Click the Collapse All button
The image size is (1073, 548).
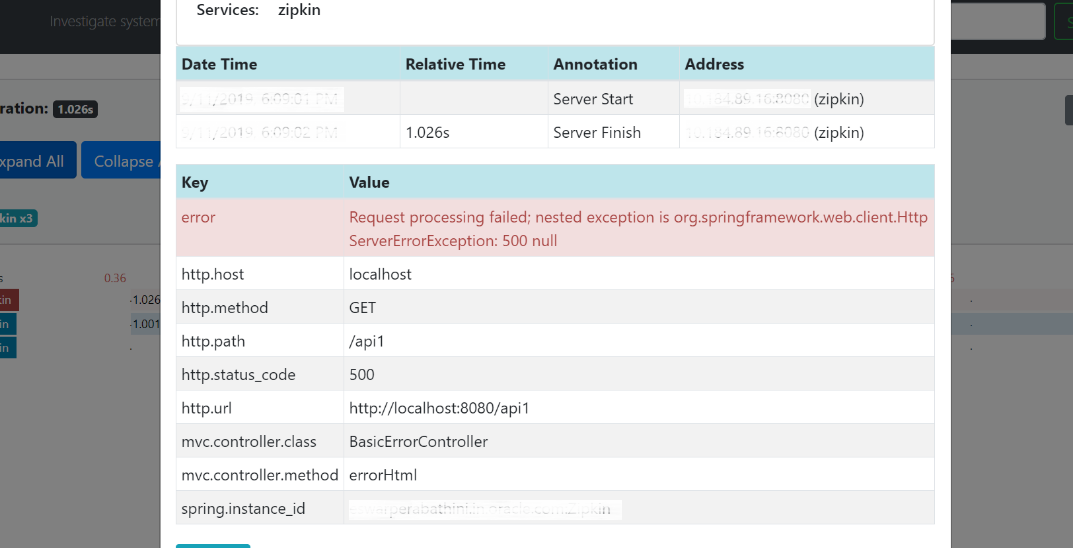121,160
